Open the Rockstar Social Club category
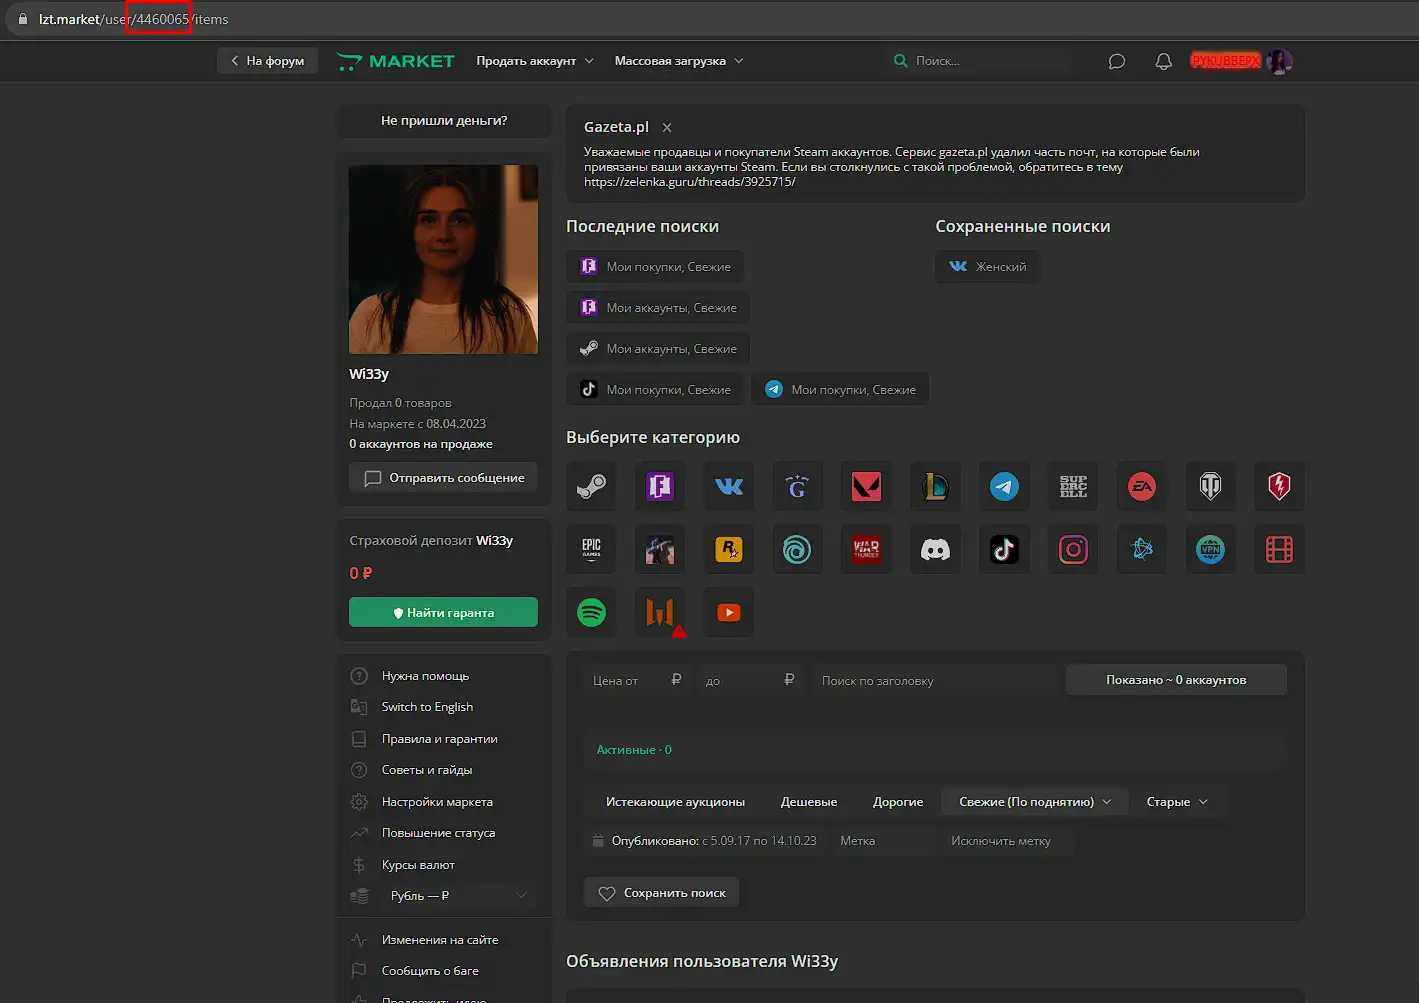 (x=729, y=549)
